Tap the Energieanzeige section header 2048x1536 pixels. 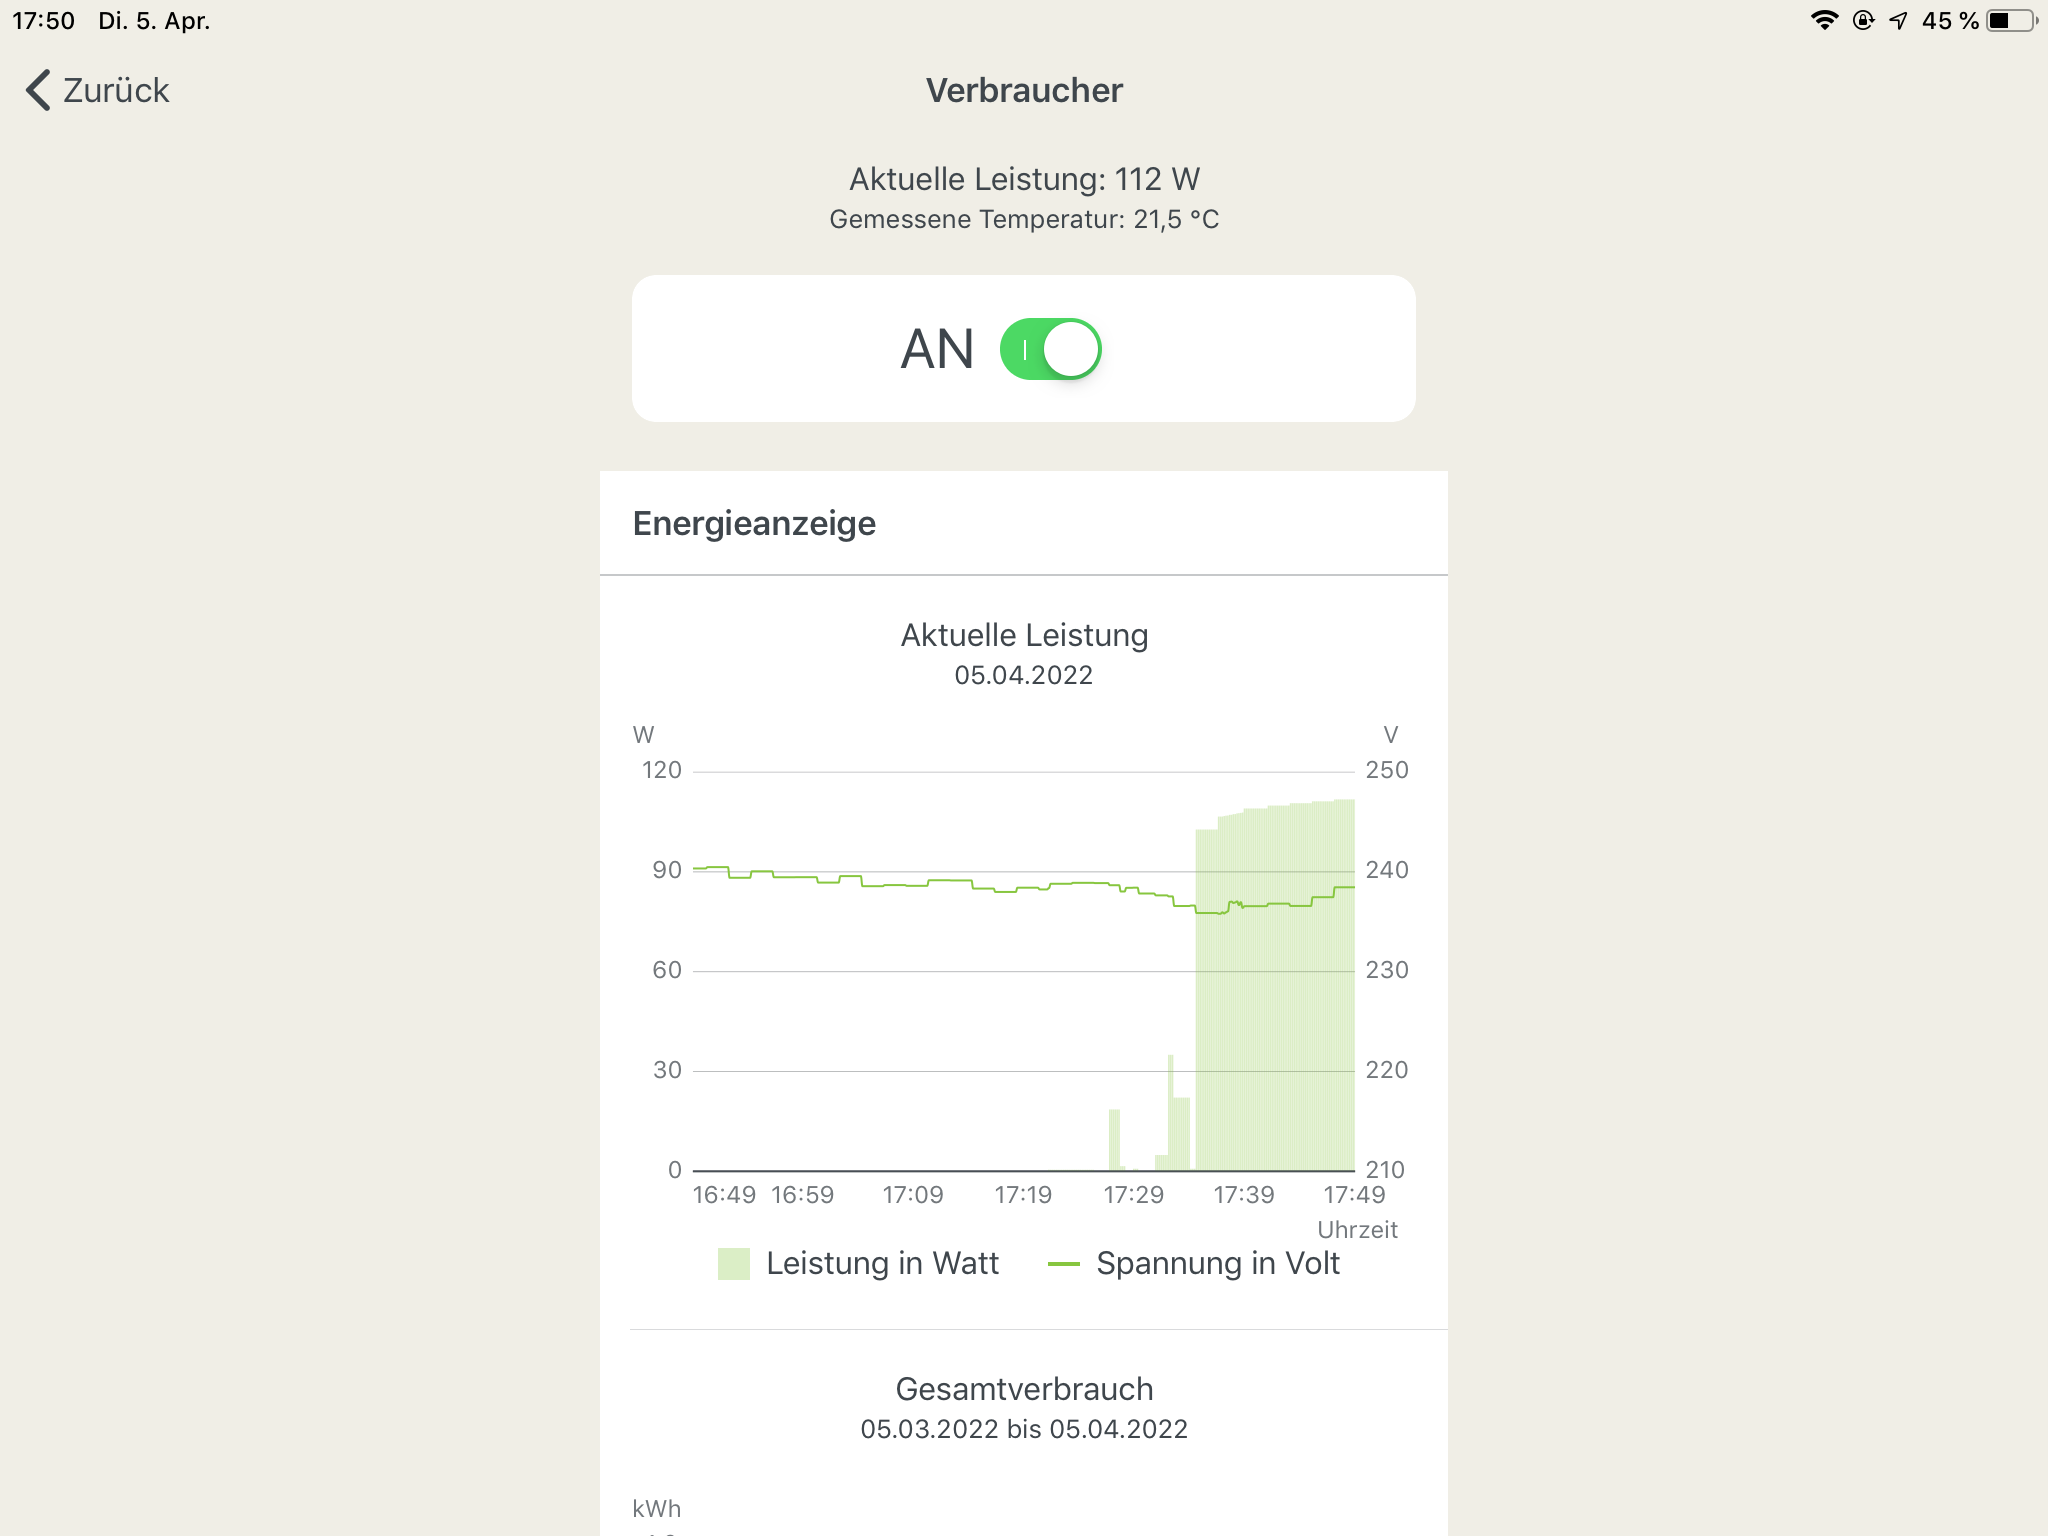coord(754,523)
